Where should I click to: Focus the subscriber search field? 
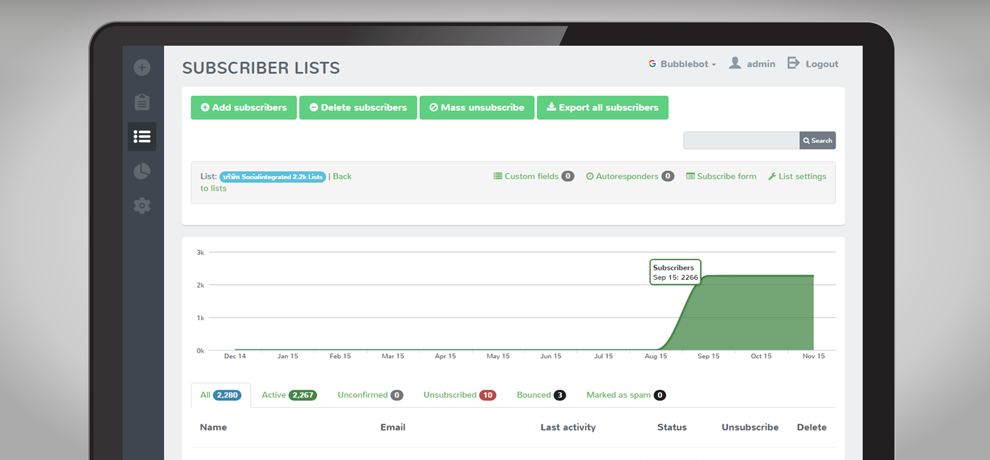pos(741,140)
